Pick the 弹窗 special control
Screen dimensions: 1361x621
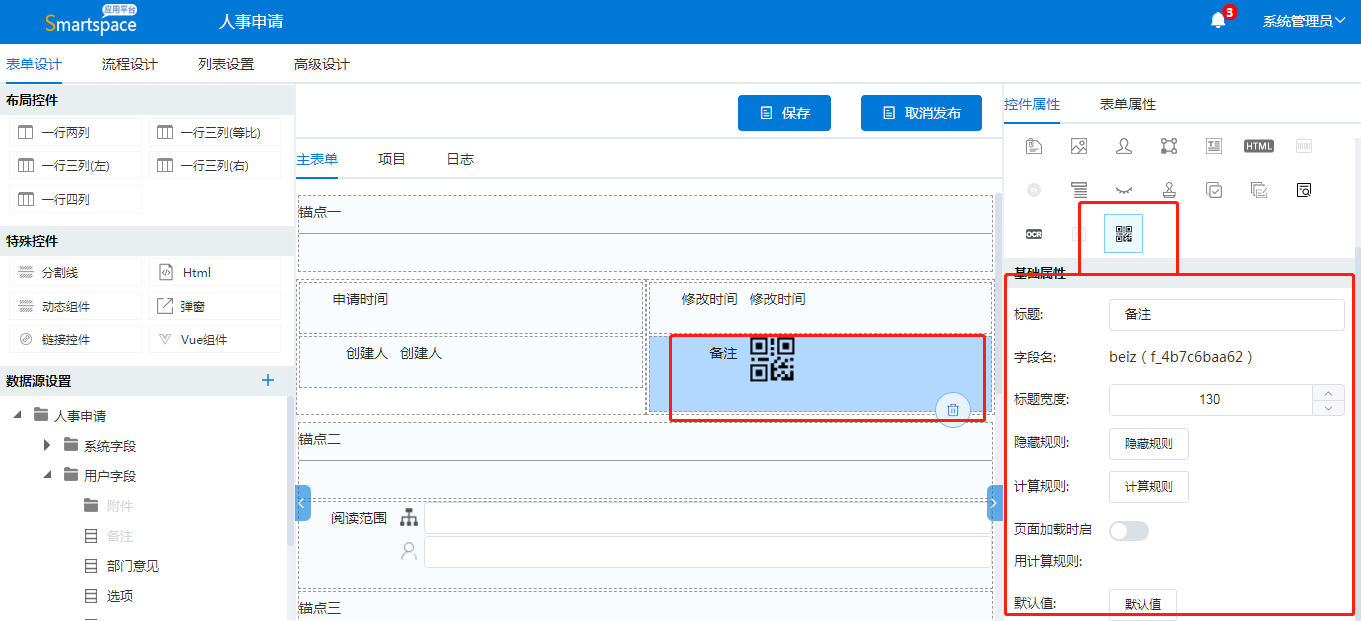[x=215, y=306]
